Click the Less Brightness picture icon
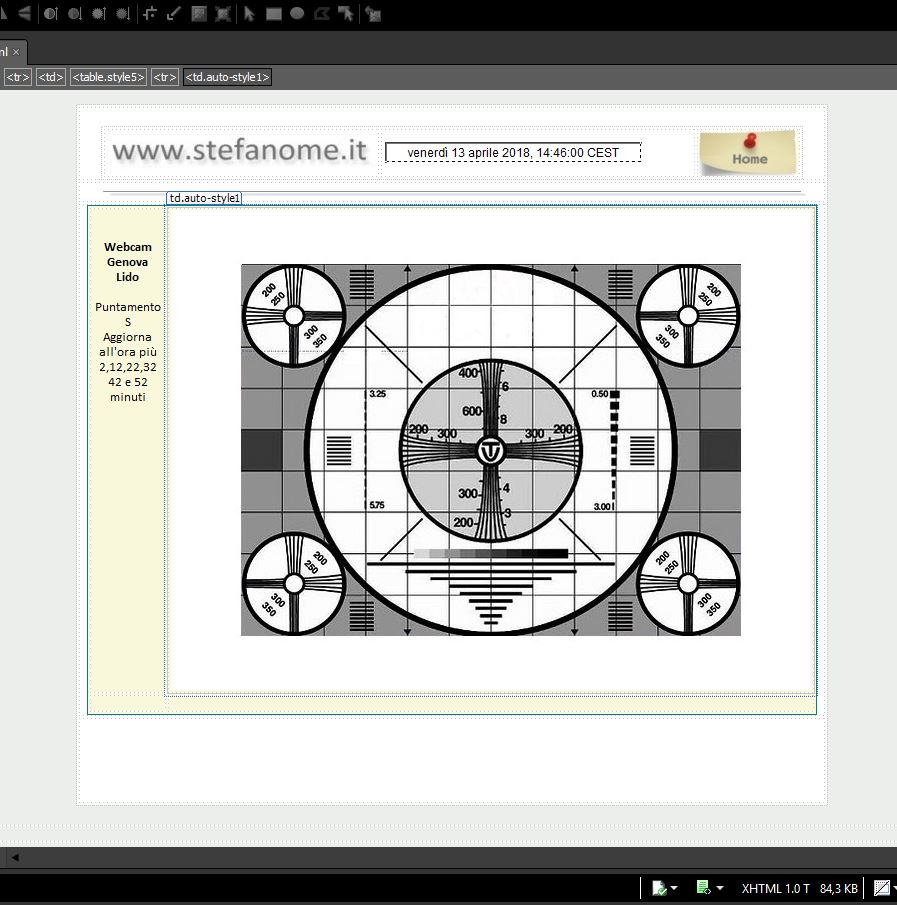Screen dimensions: 897x905 point(123,14)
